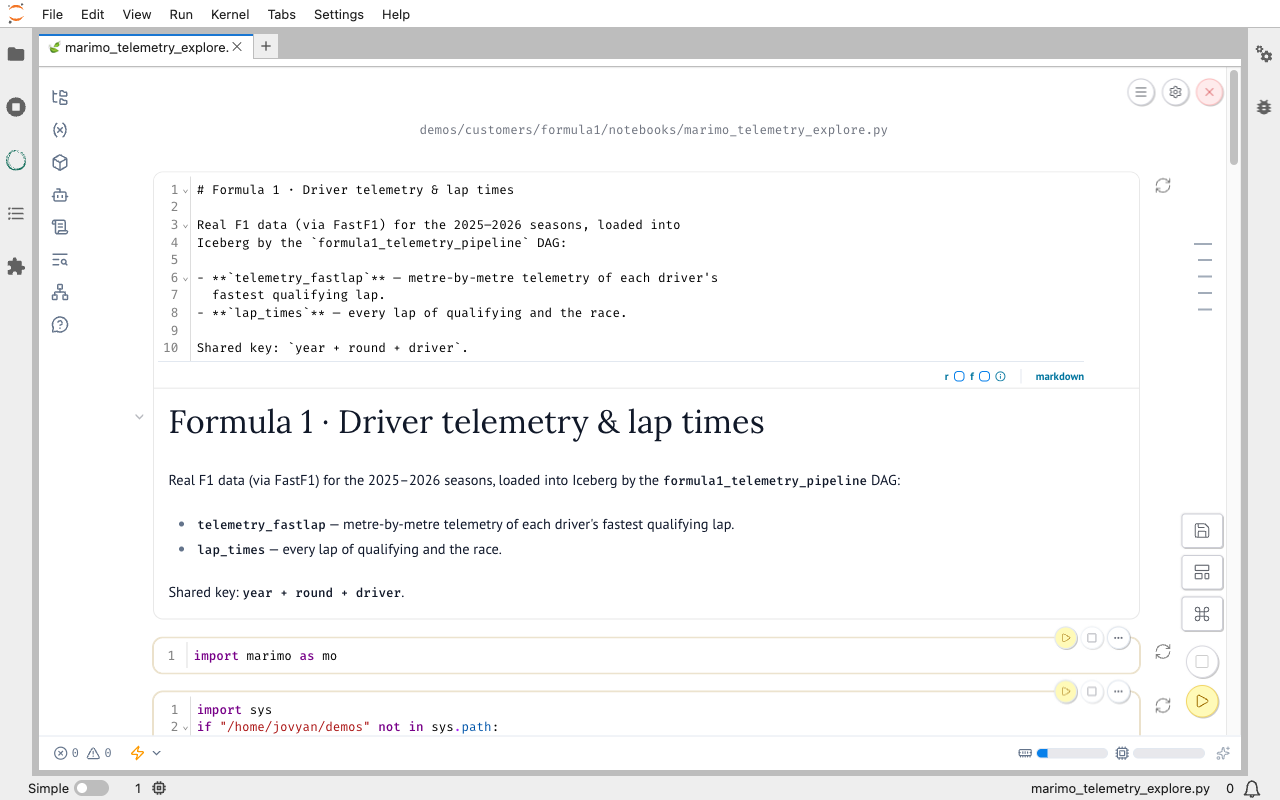Open the scratchpad scroll icon panel
Screen dimensions: 1280x800
coord(60,227)
